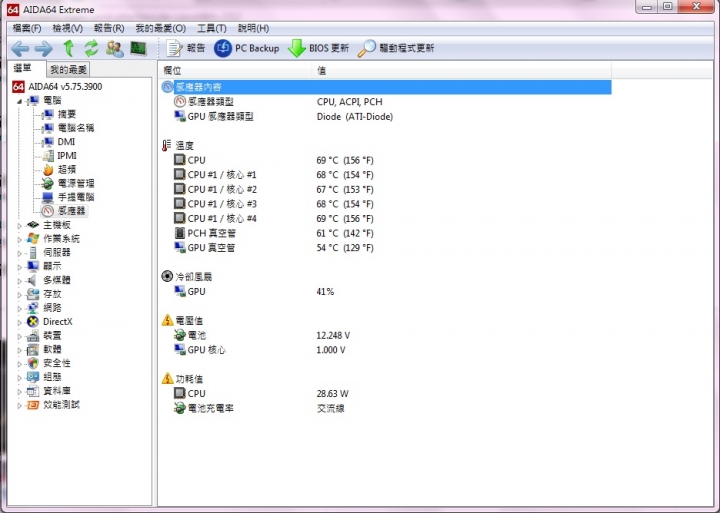Collapse the 電腦 tree node arrow

[19, 101]
